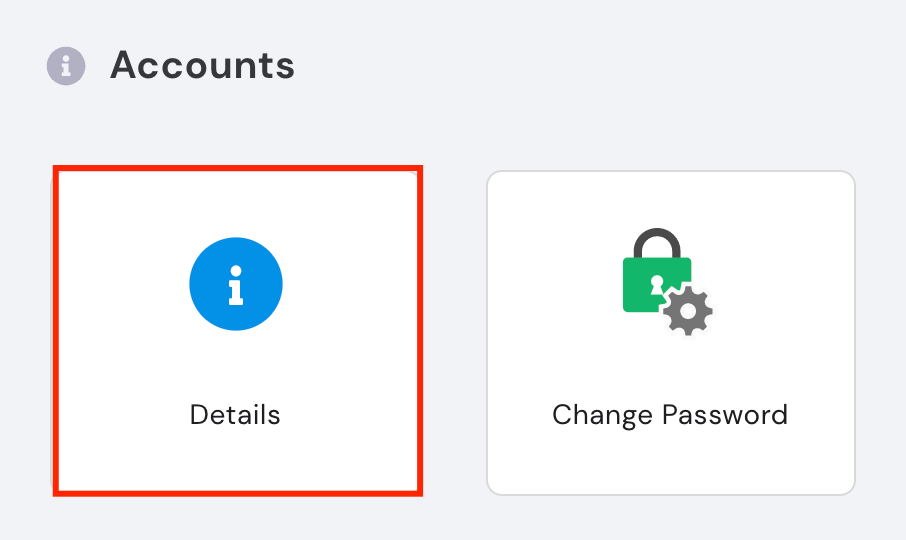
Task: Open the Details card
Action: point(237,331)
